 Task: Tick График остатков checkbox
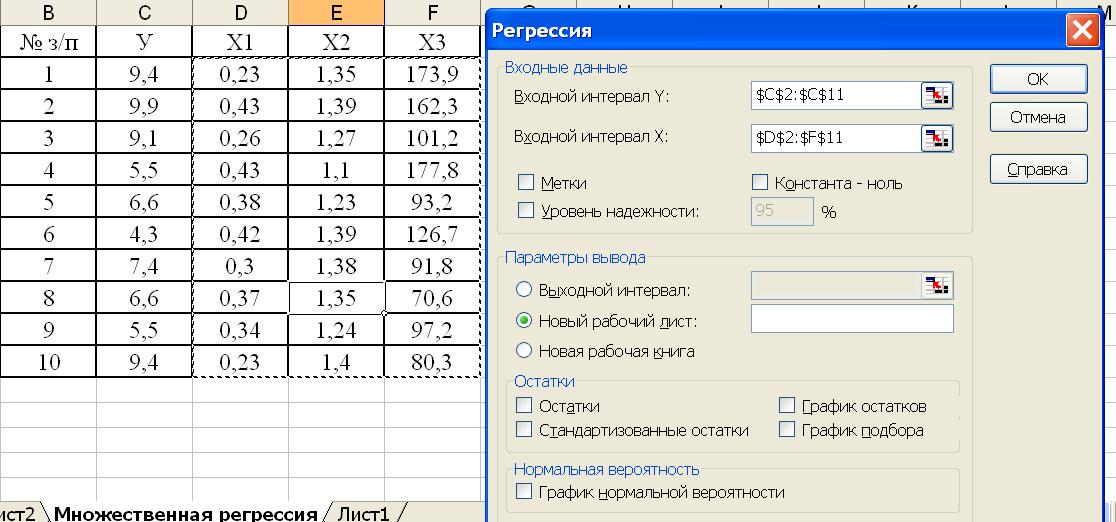786,405
